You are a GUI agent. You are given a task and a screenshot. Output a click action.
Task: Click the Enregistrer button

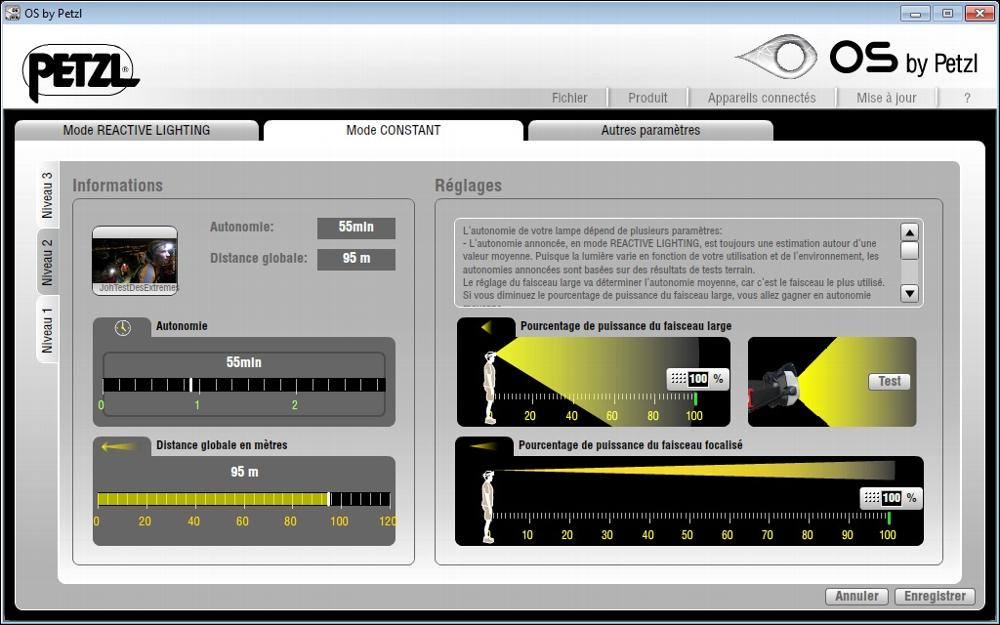click(935, 596)
